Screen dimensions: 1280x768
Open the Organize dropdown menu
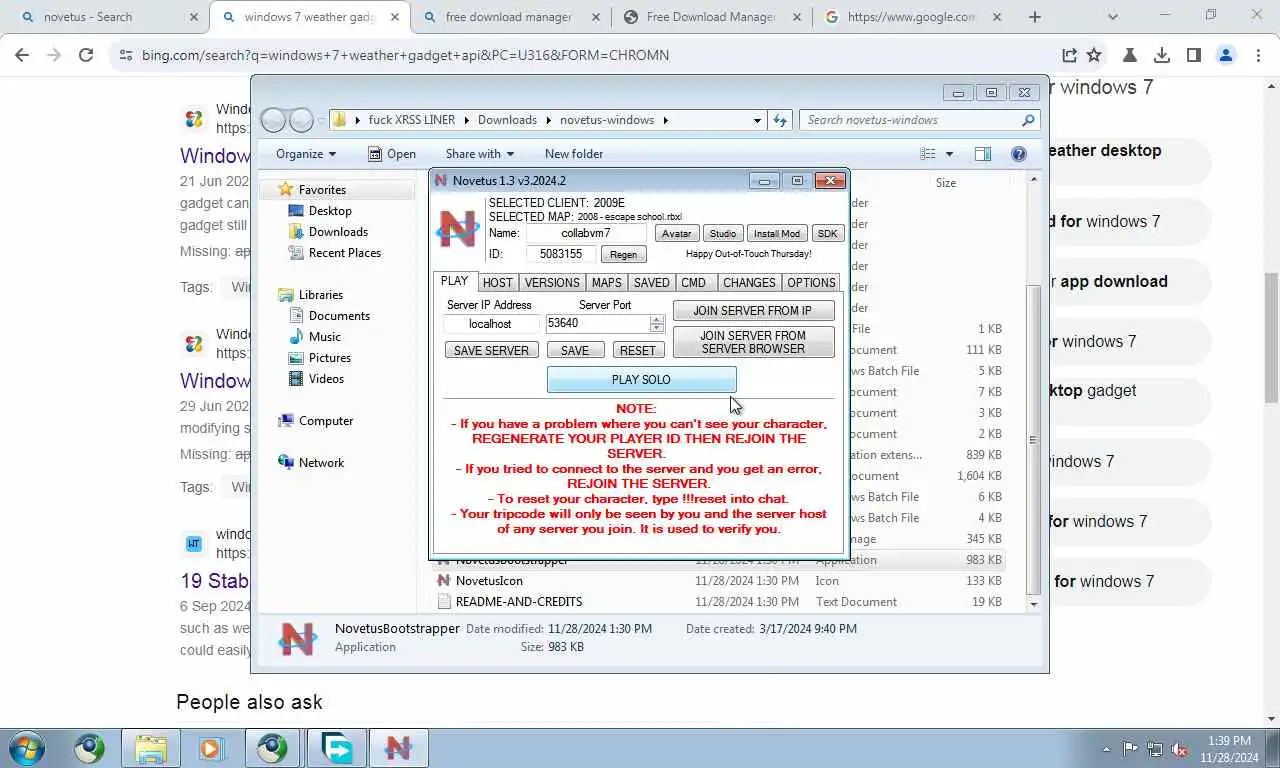(306, 154)
